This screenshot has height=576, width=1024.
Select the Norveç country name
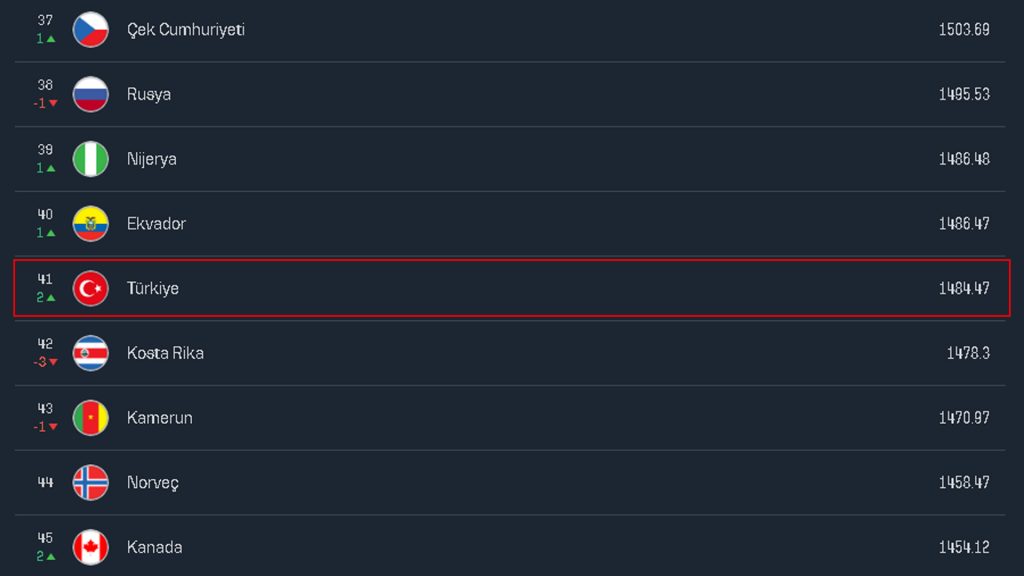coord(153,482)
